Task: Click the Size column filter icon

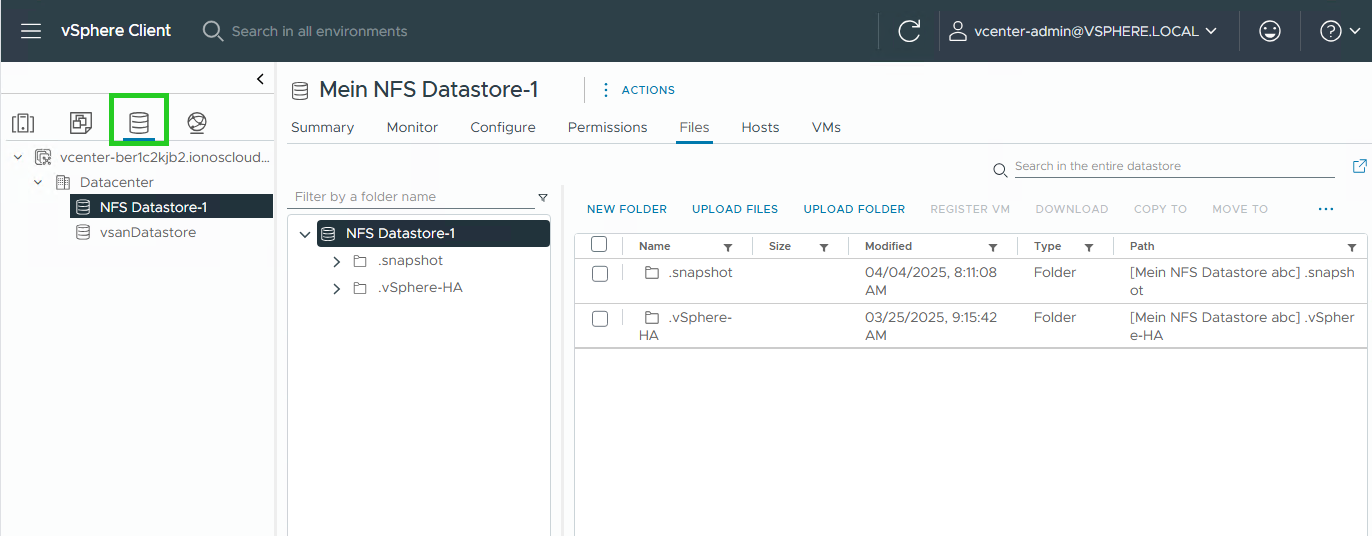Action: click(x=824, y=247)
